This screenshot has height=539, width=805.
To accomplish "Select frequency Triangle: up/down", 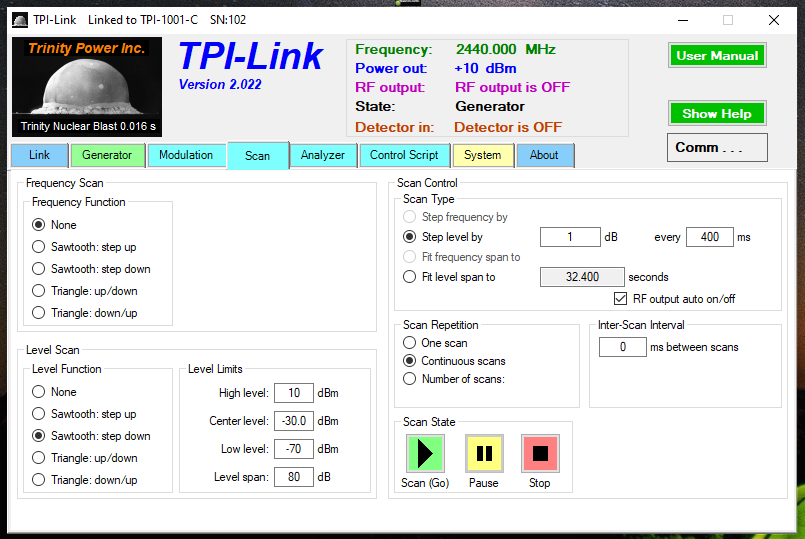I will click(x=85, y=291).
